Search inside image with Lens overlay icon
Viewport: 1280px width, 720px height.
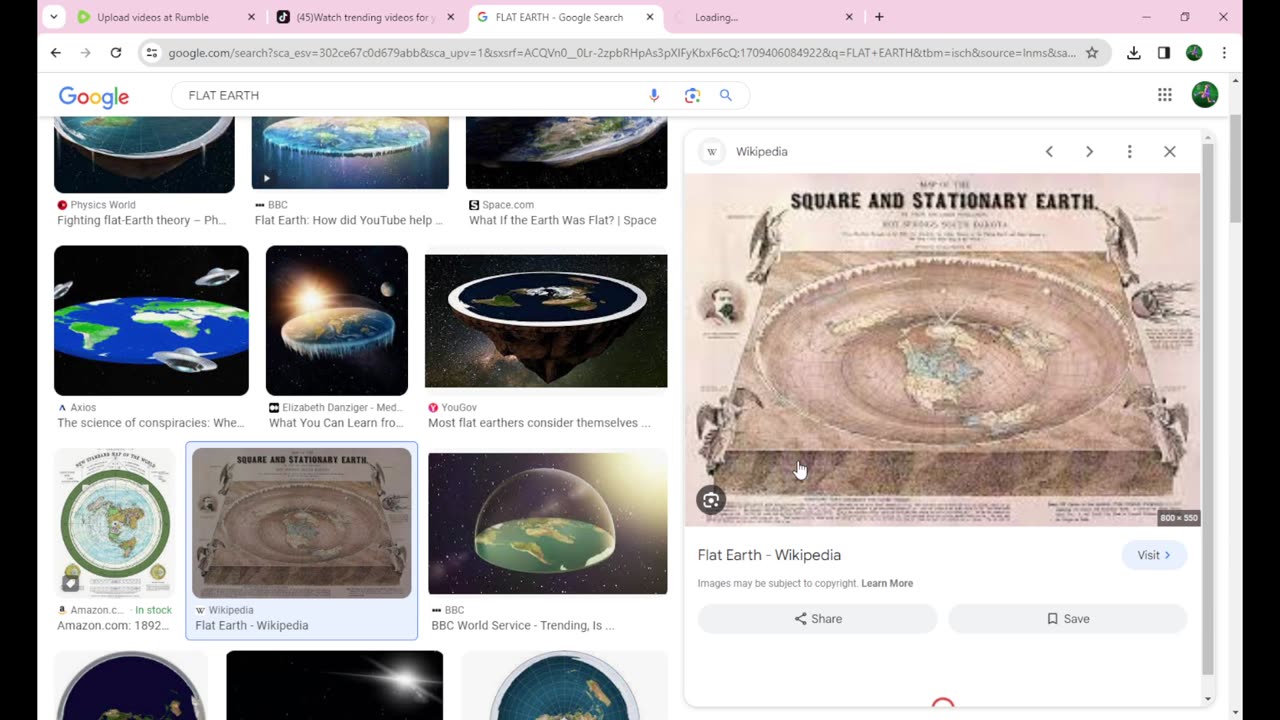coord(711,501)
